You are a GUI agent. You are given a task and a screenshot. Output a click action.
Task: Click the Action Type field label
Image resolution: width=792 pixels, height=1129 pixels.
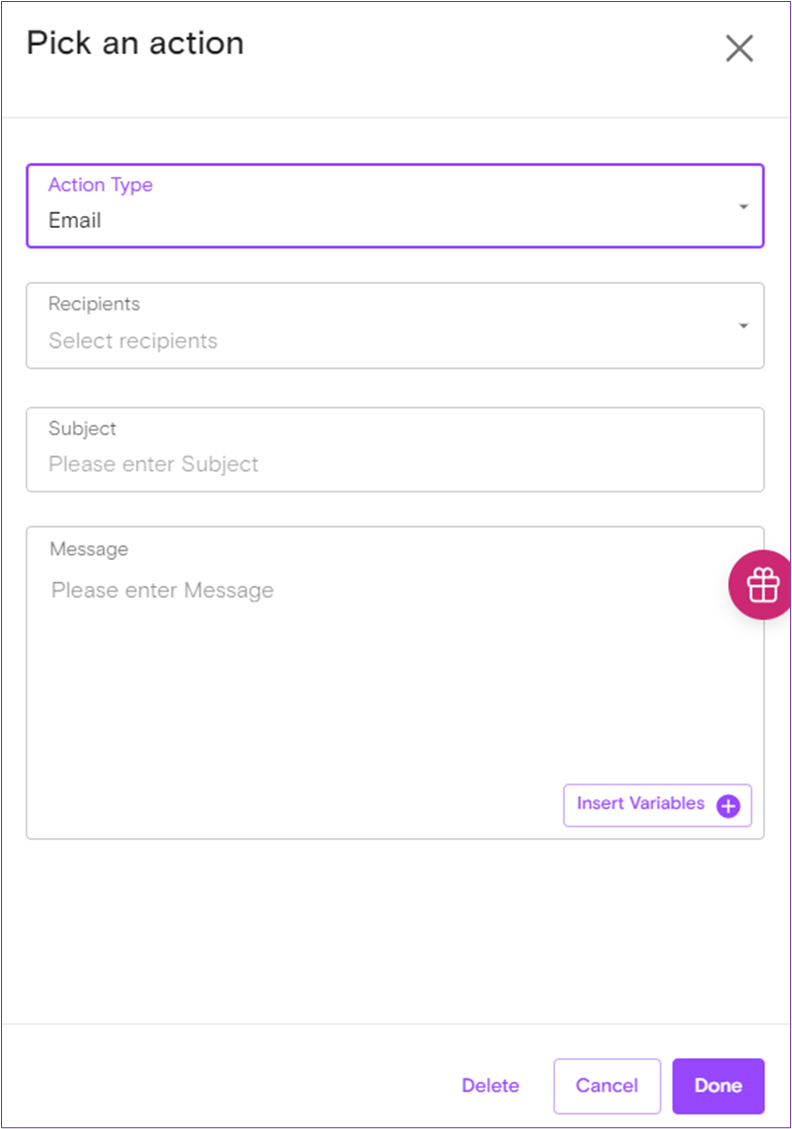point(101,185)
